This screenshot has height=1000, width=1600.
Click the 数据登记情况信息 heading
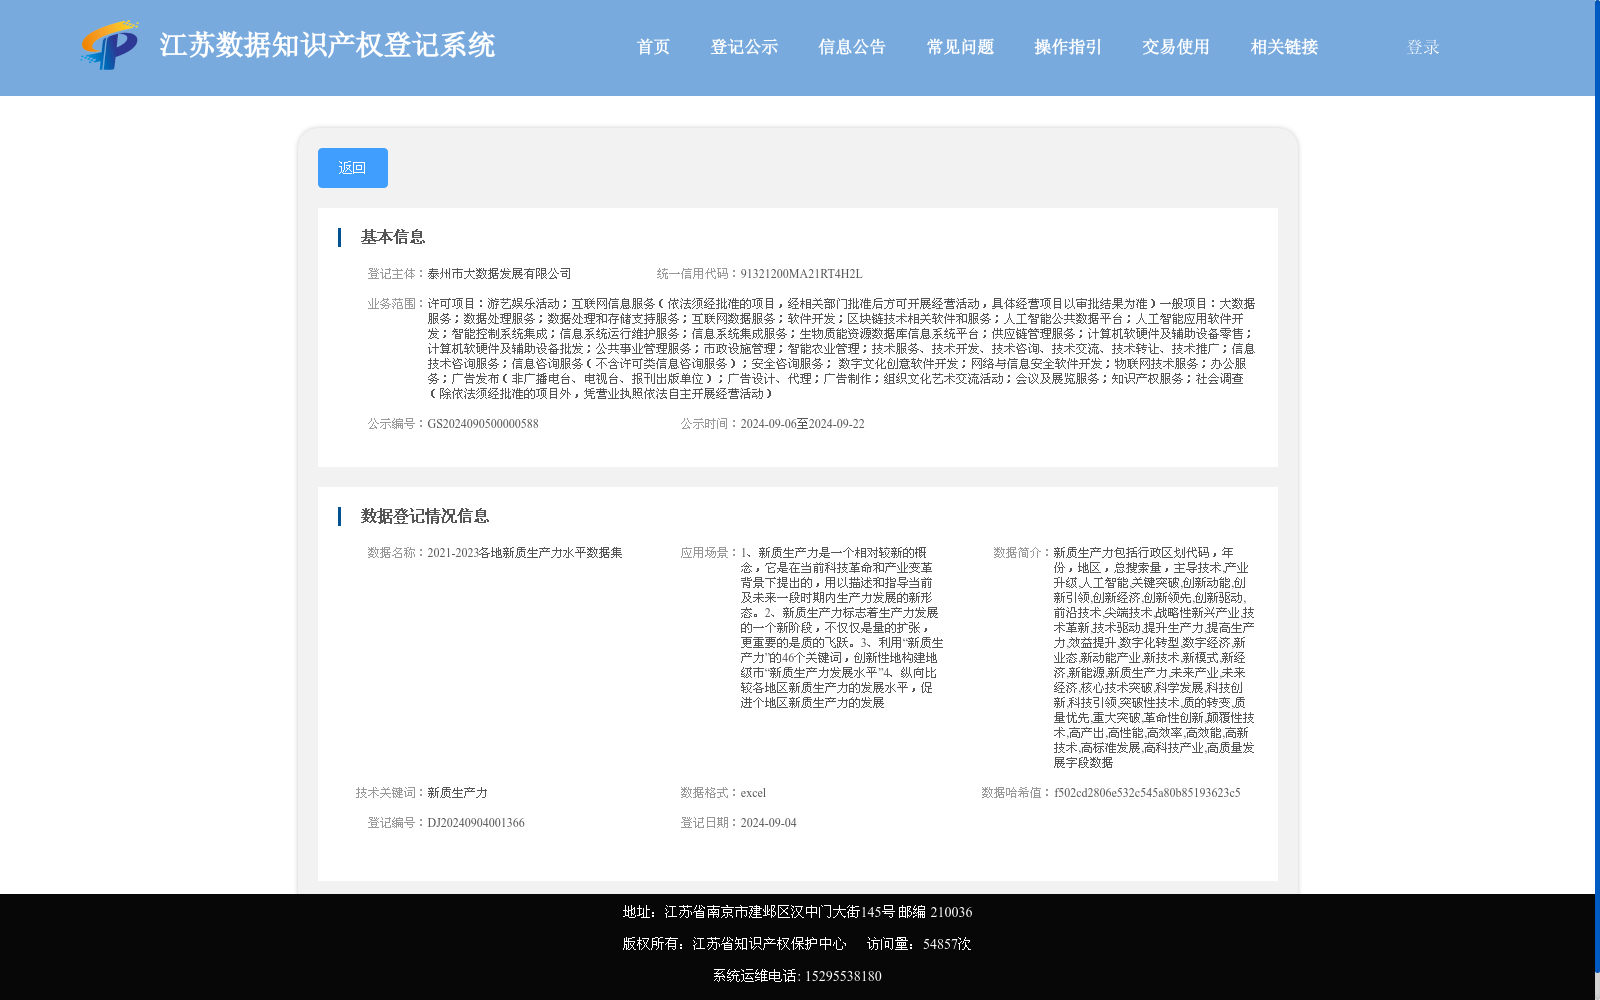[x=425, y=516]
